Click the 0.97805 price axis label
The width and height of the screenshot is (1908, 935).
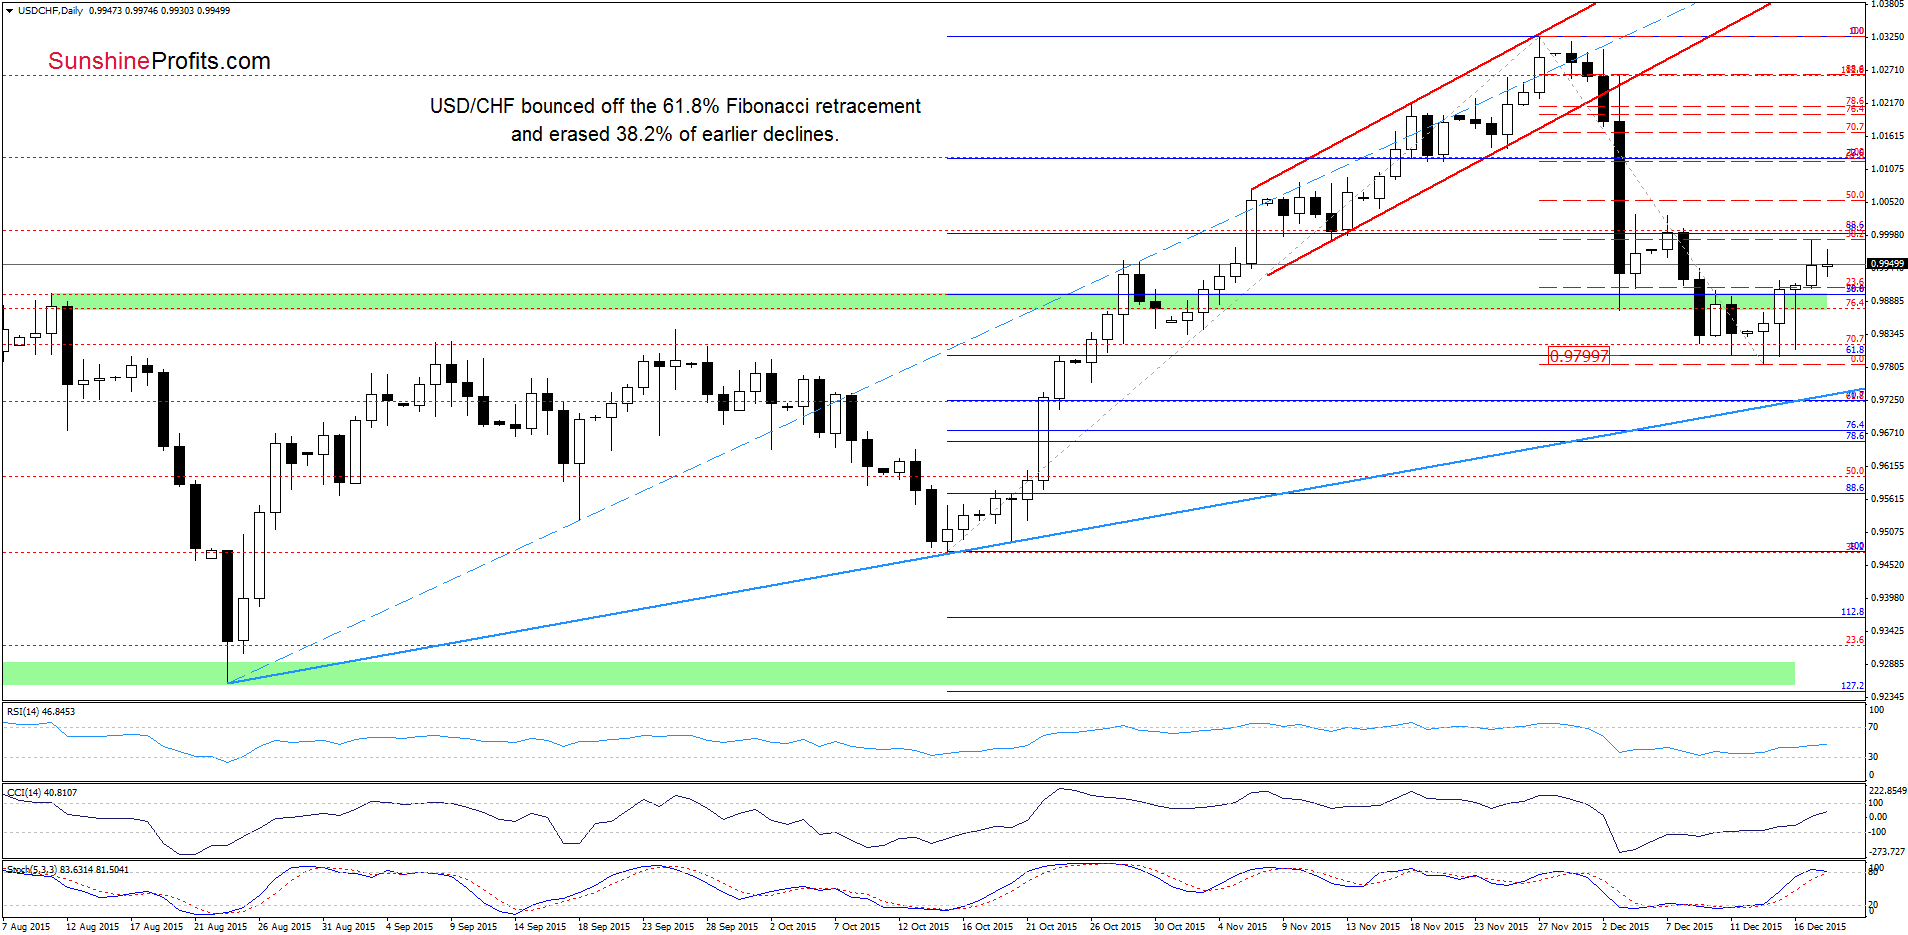1887,366
